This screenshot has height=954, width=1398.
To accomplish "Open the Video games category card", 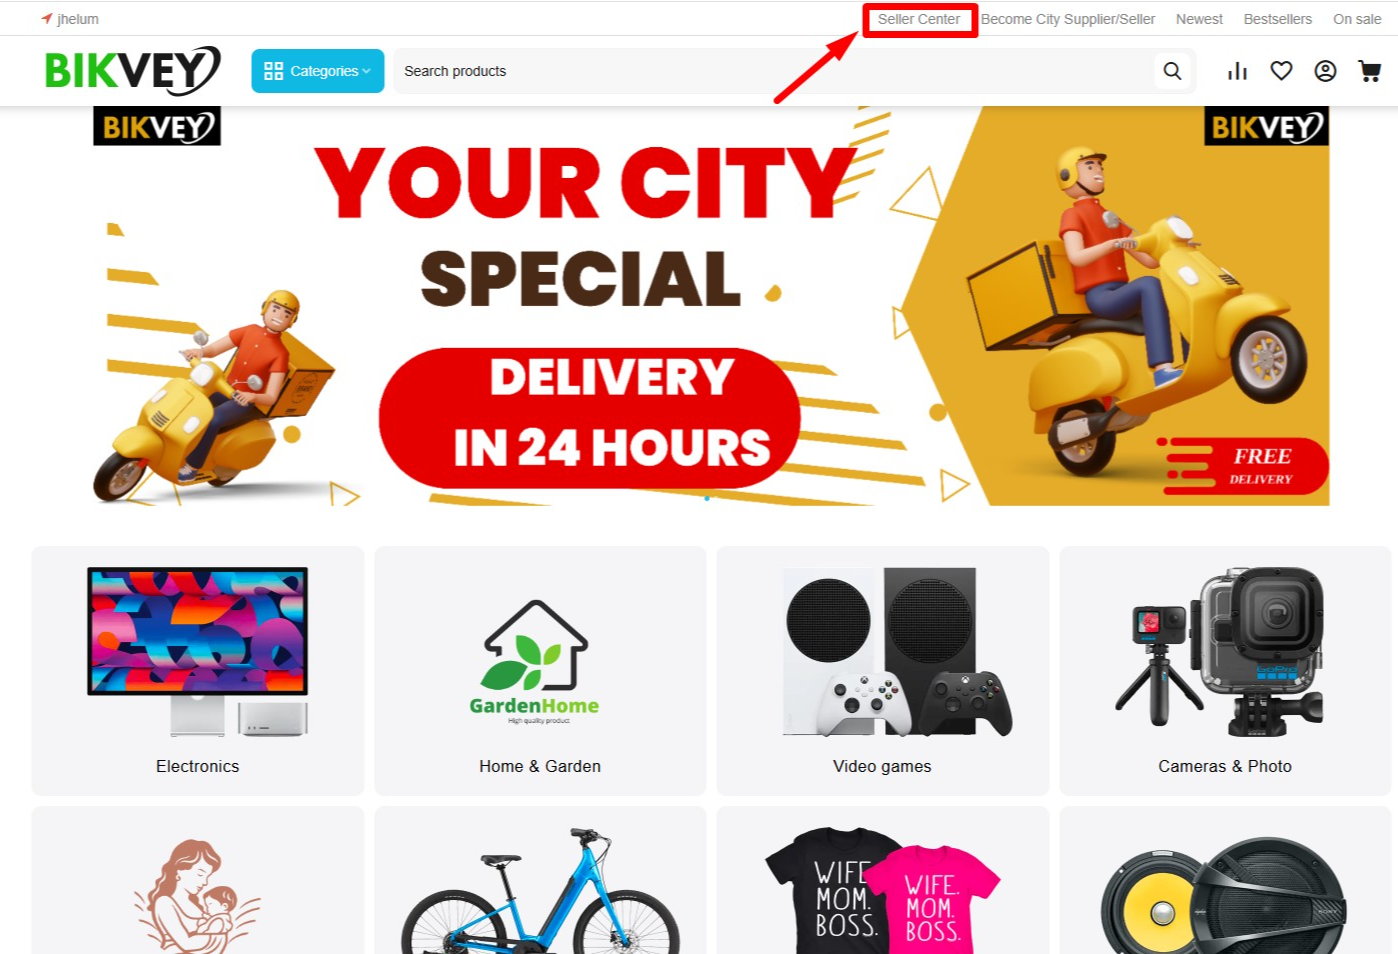I will click(x=883, y=671).
